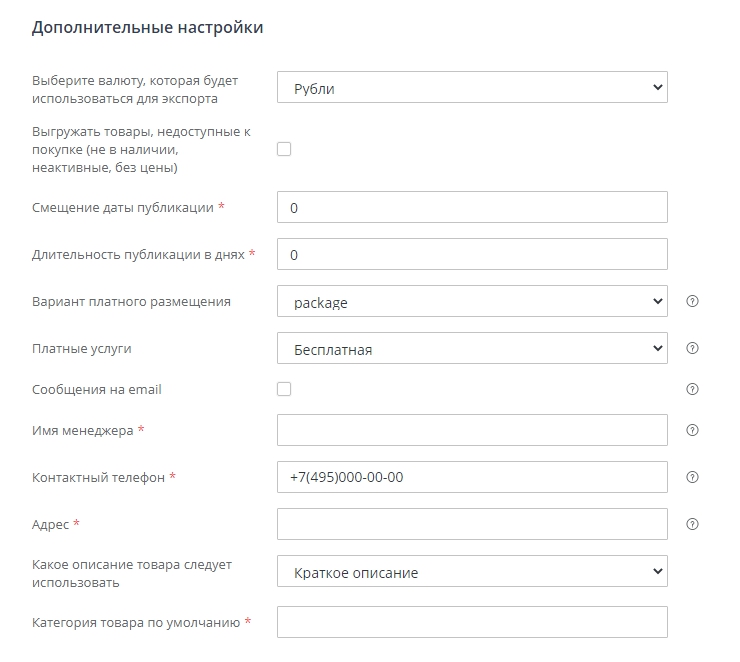Click the Сообщения на email label
The width and height of the screenshot is (740, 662).
[x=97, y=389]
